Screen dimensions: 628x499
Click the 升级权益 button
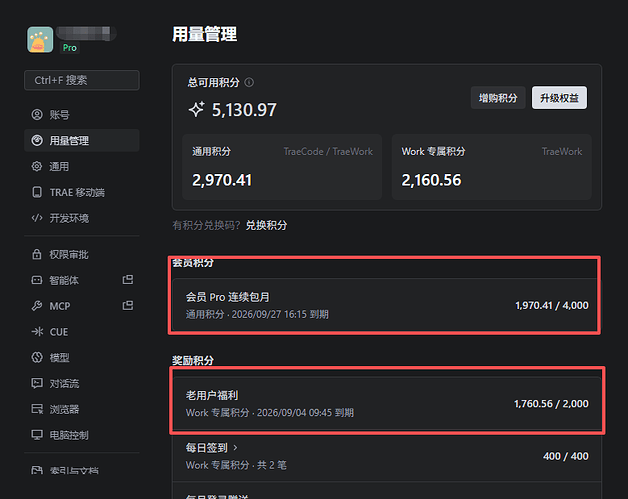(559, 98)
